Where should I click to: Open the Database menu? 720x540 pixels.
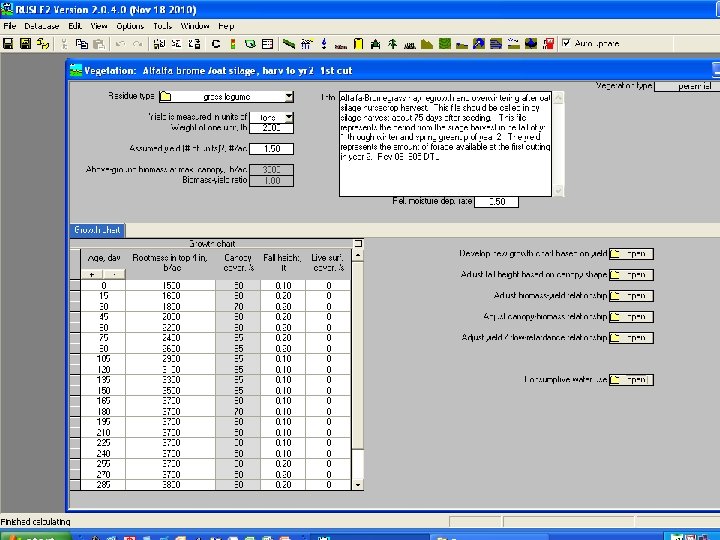42,26
